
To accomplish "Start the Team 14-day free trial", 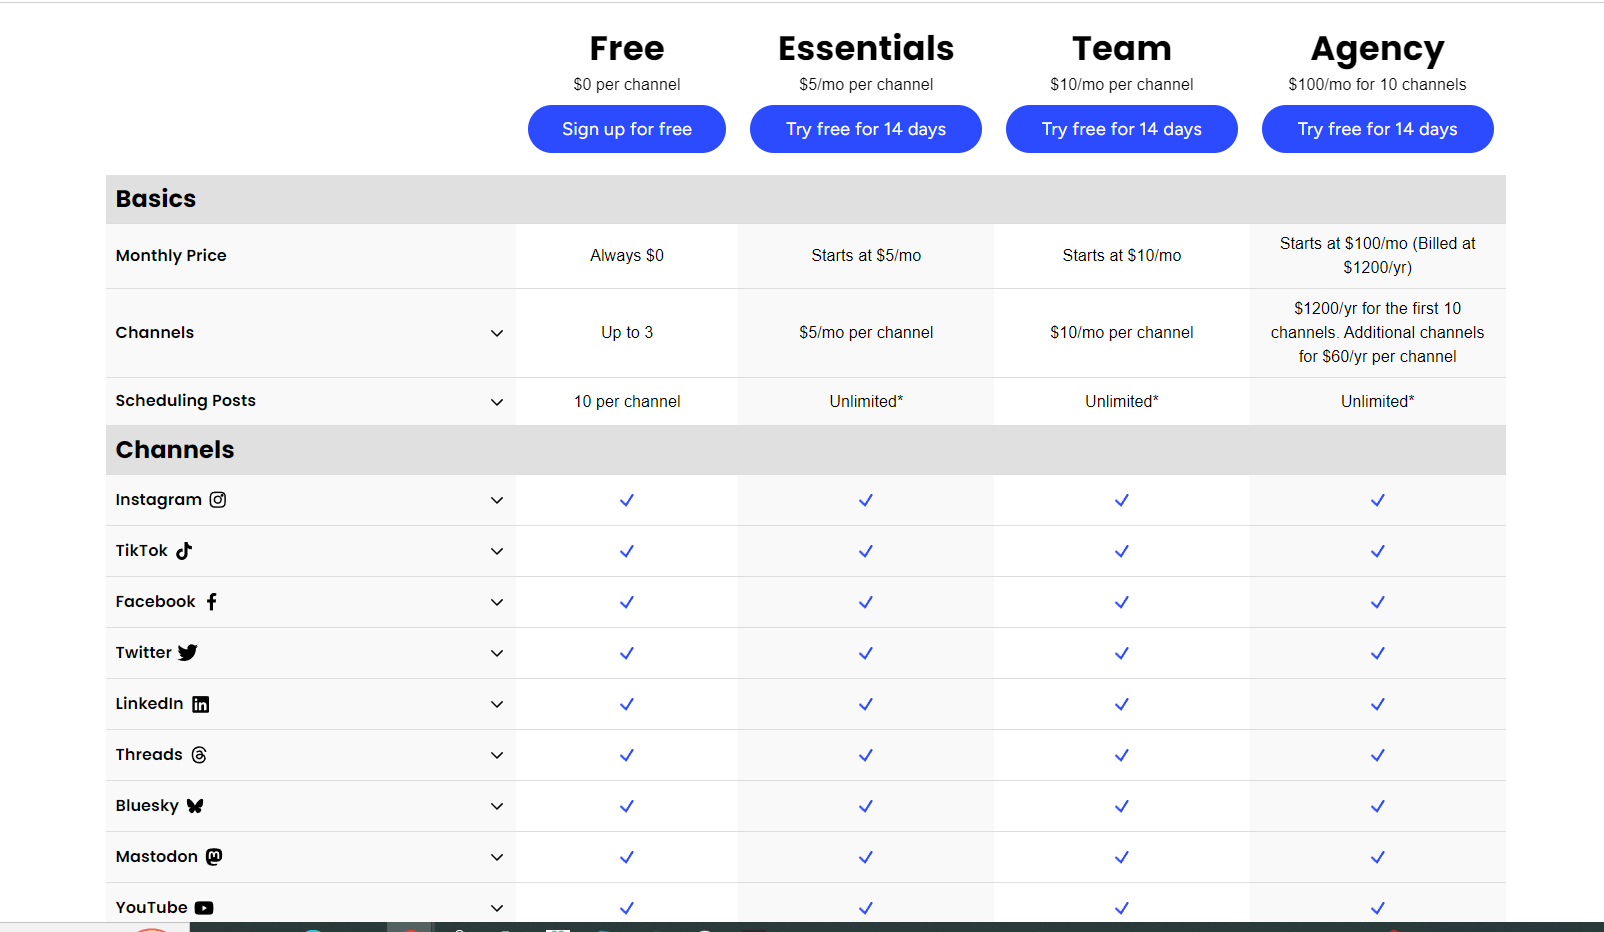I will (1122, 129).
